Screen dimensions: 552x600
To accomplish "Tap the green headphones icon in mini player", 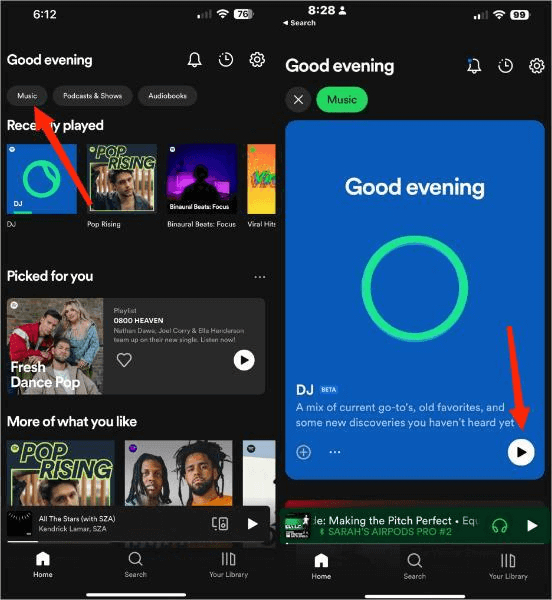I will point(500,526).
